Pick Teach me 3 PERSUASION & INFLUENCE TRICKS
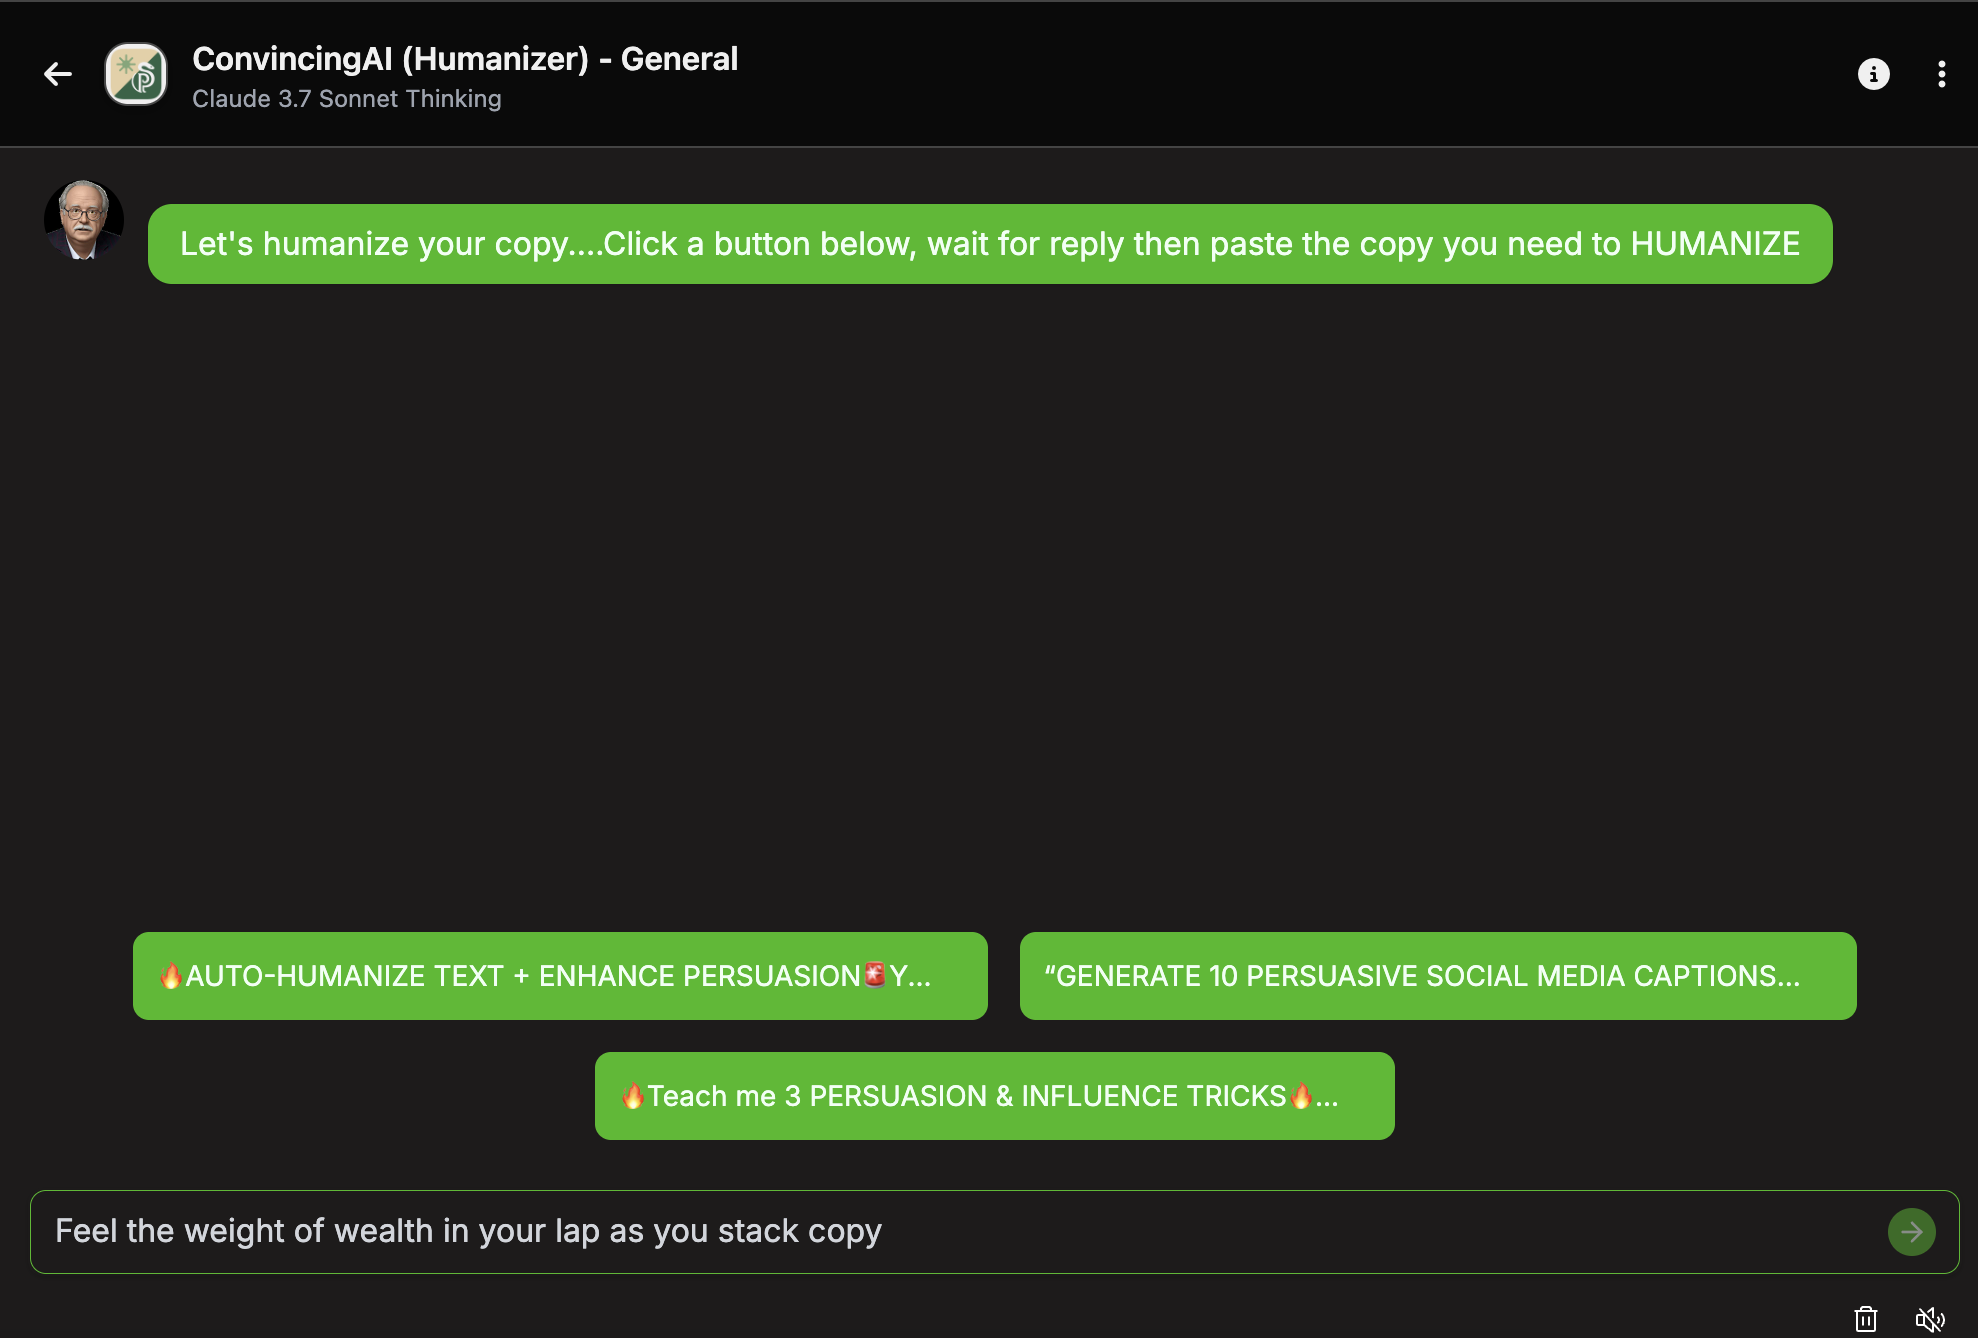The height and width of the screenshot is (1338, 1978). click(x=994, y=1096)
